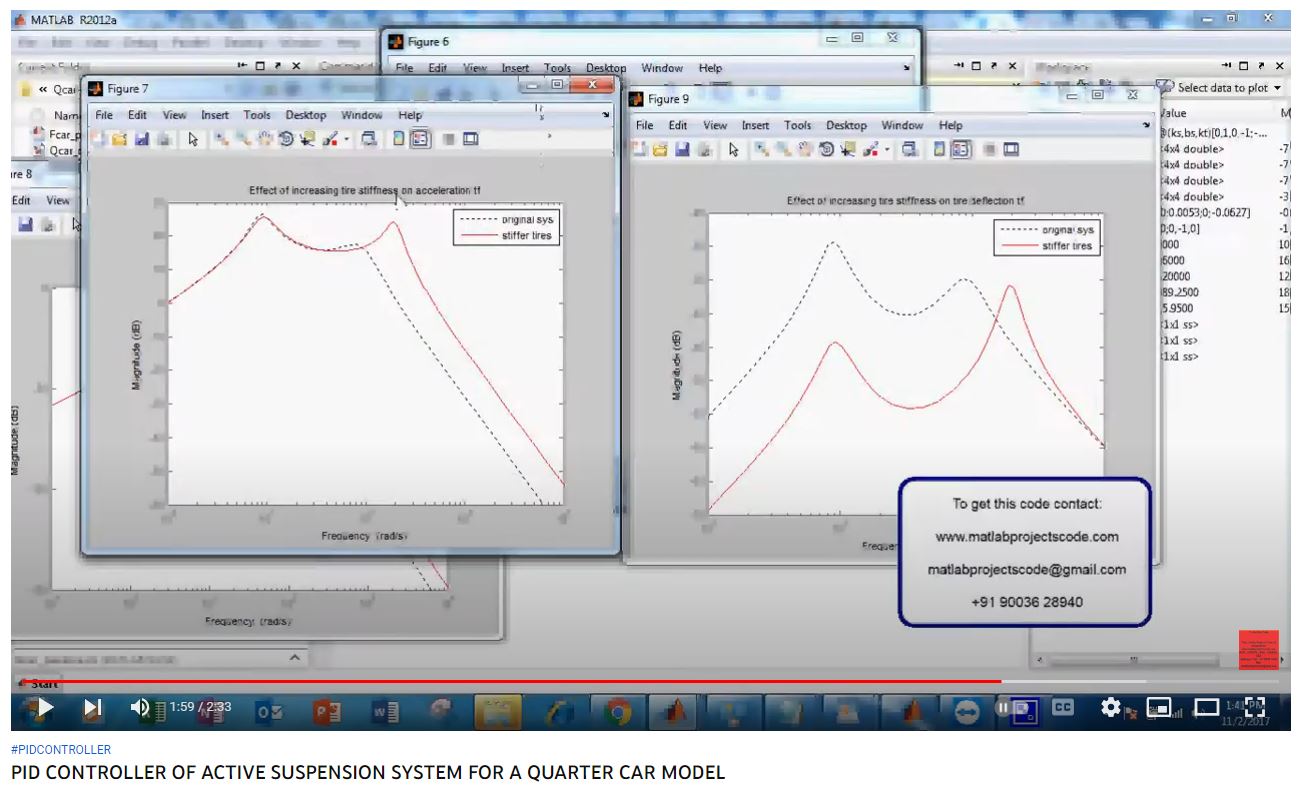Open Desktop menu in Figure 9
Screen dimensions: 1302x793
click(846, 125)
